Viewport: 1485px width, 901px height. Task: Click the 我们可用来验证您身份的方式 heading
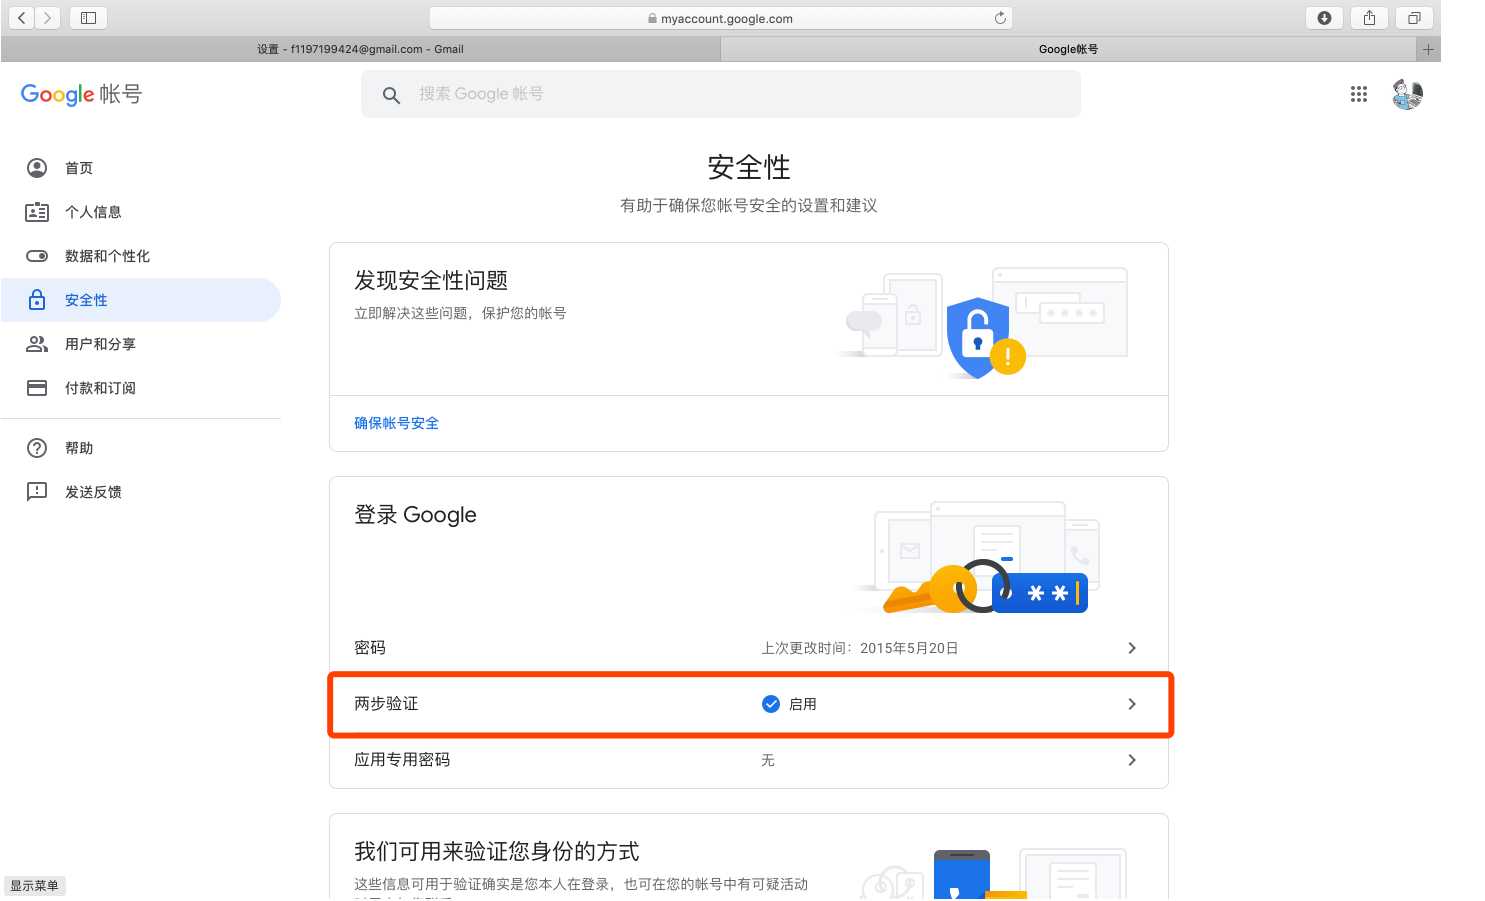497,852
